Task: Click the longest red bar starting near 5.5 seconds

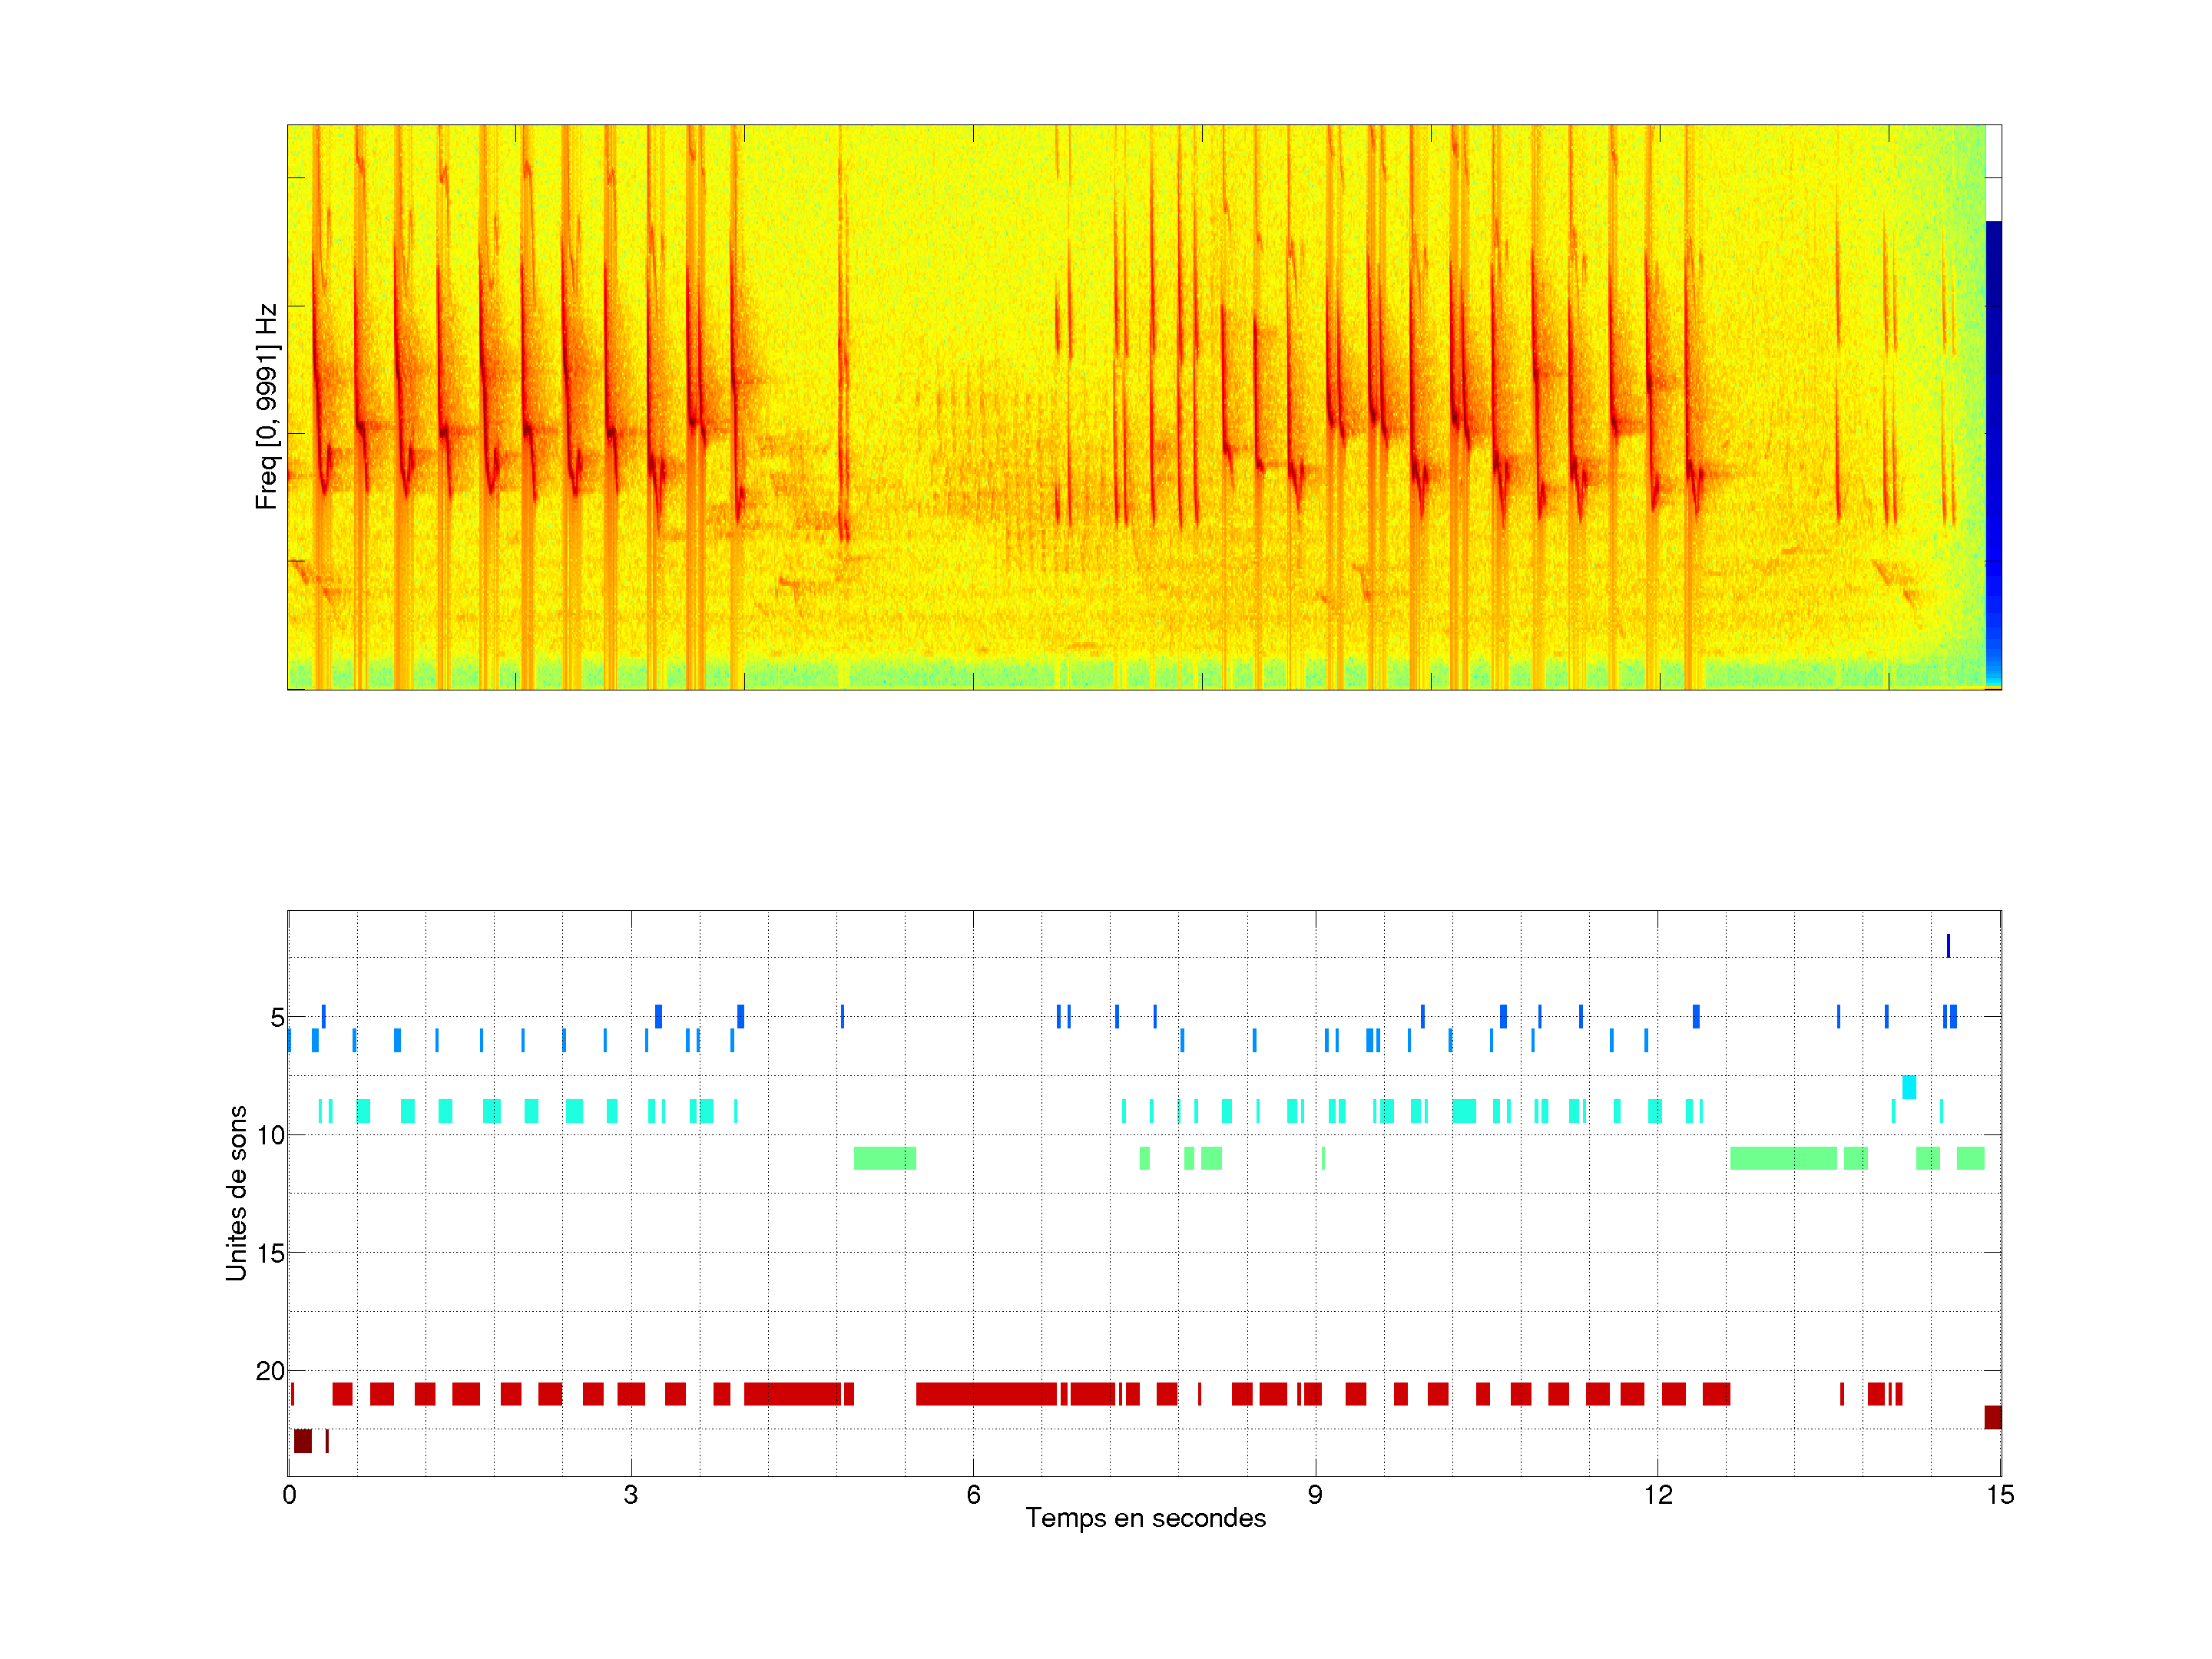Action: [986, 1394]
